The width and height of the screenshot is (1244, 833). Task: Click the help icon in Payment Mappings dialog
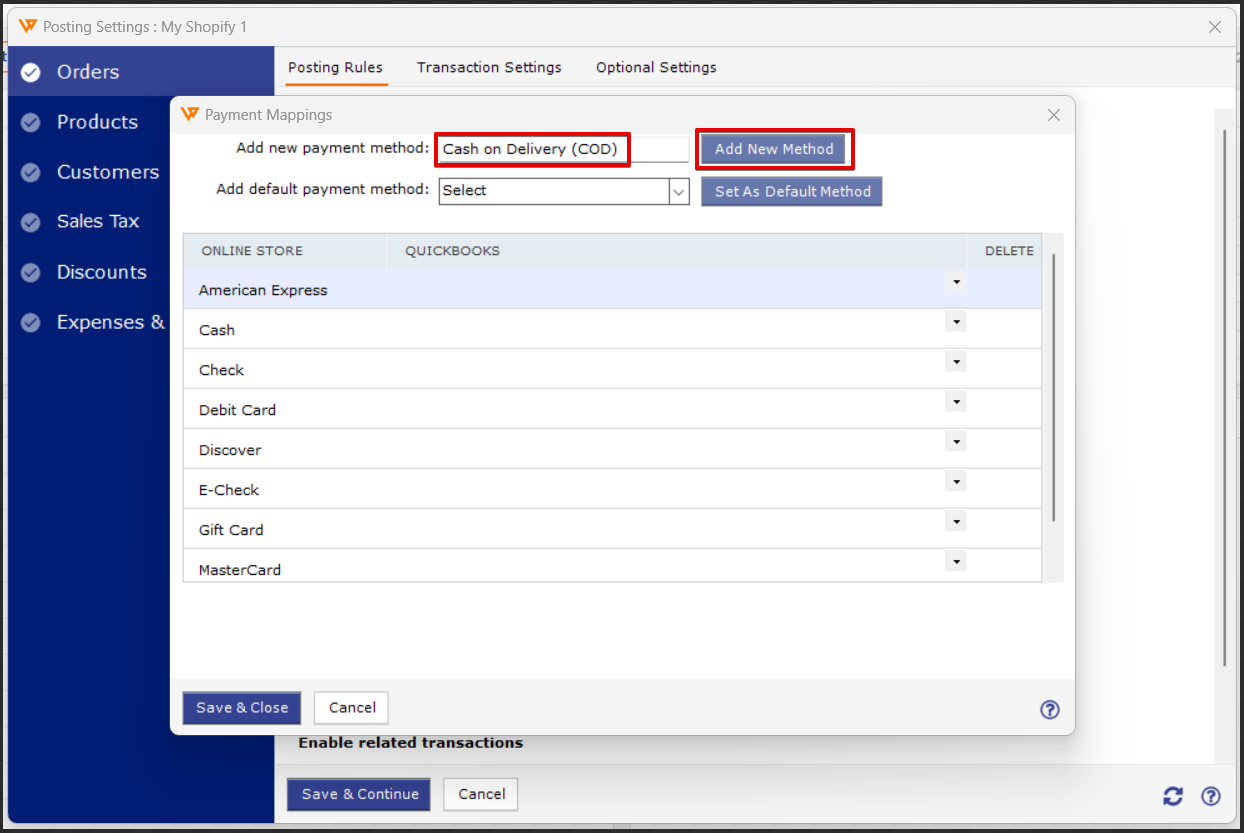[x=1049, y=709]
